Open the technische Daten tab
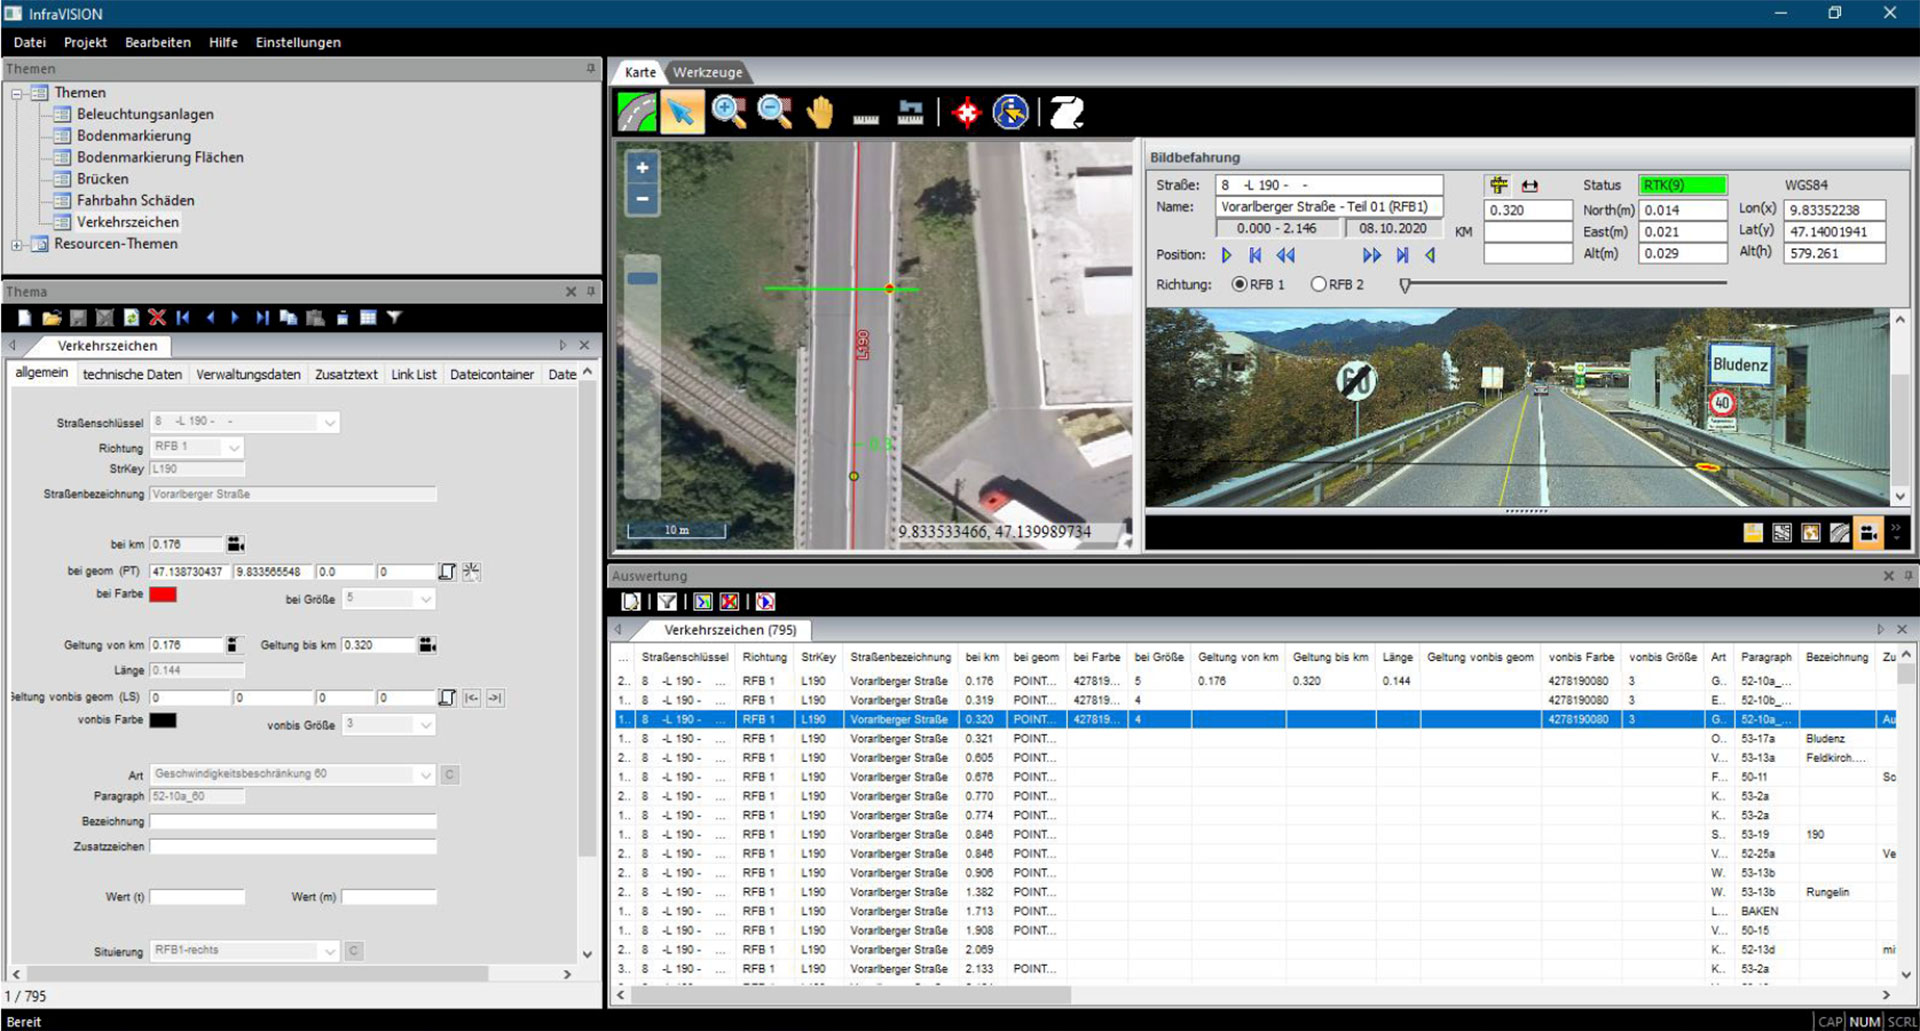The height and width of the screenshot is (1031, 1920). 132,374
